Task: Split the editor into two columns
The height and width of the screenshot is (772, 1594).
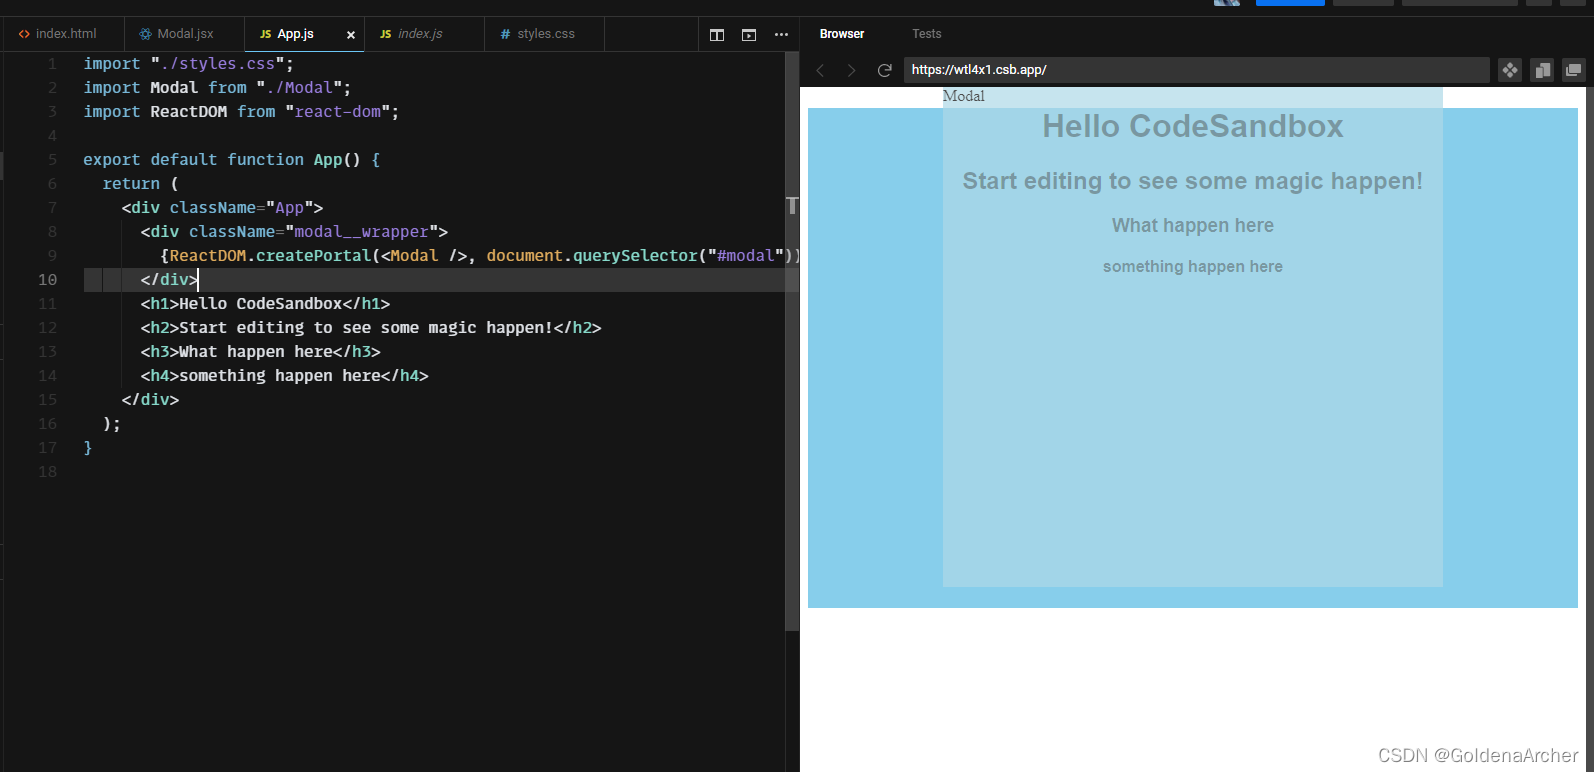Action: [x=717, y=35]
